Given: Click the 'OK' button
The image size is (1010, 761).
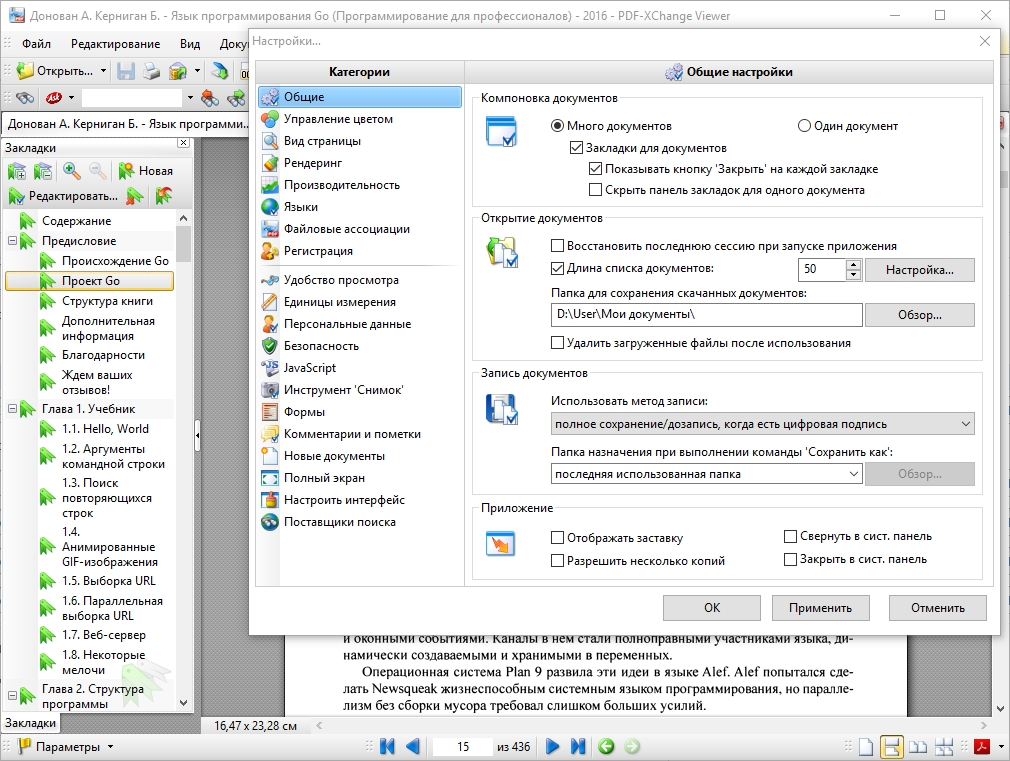Looking at the screenshot, I should [712, 608].
